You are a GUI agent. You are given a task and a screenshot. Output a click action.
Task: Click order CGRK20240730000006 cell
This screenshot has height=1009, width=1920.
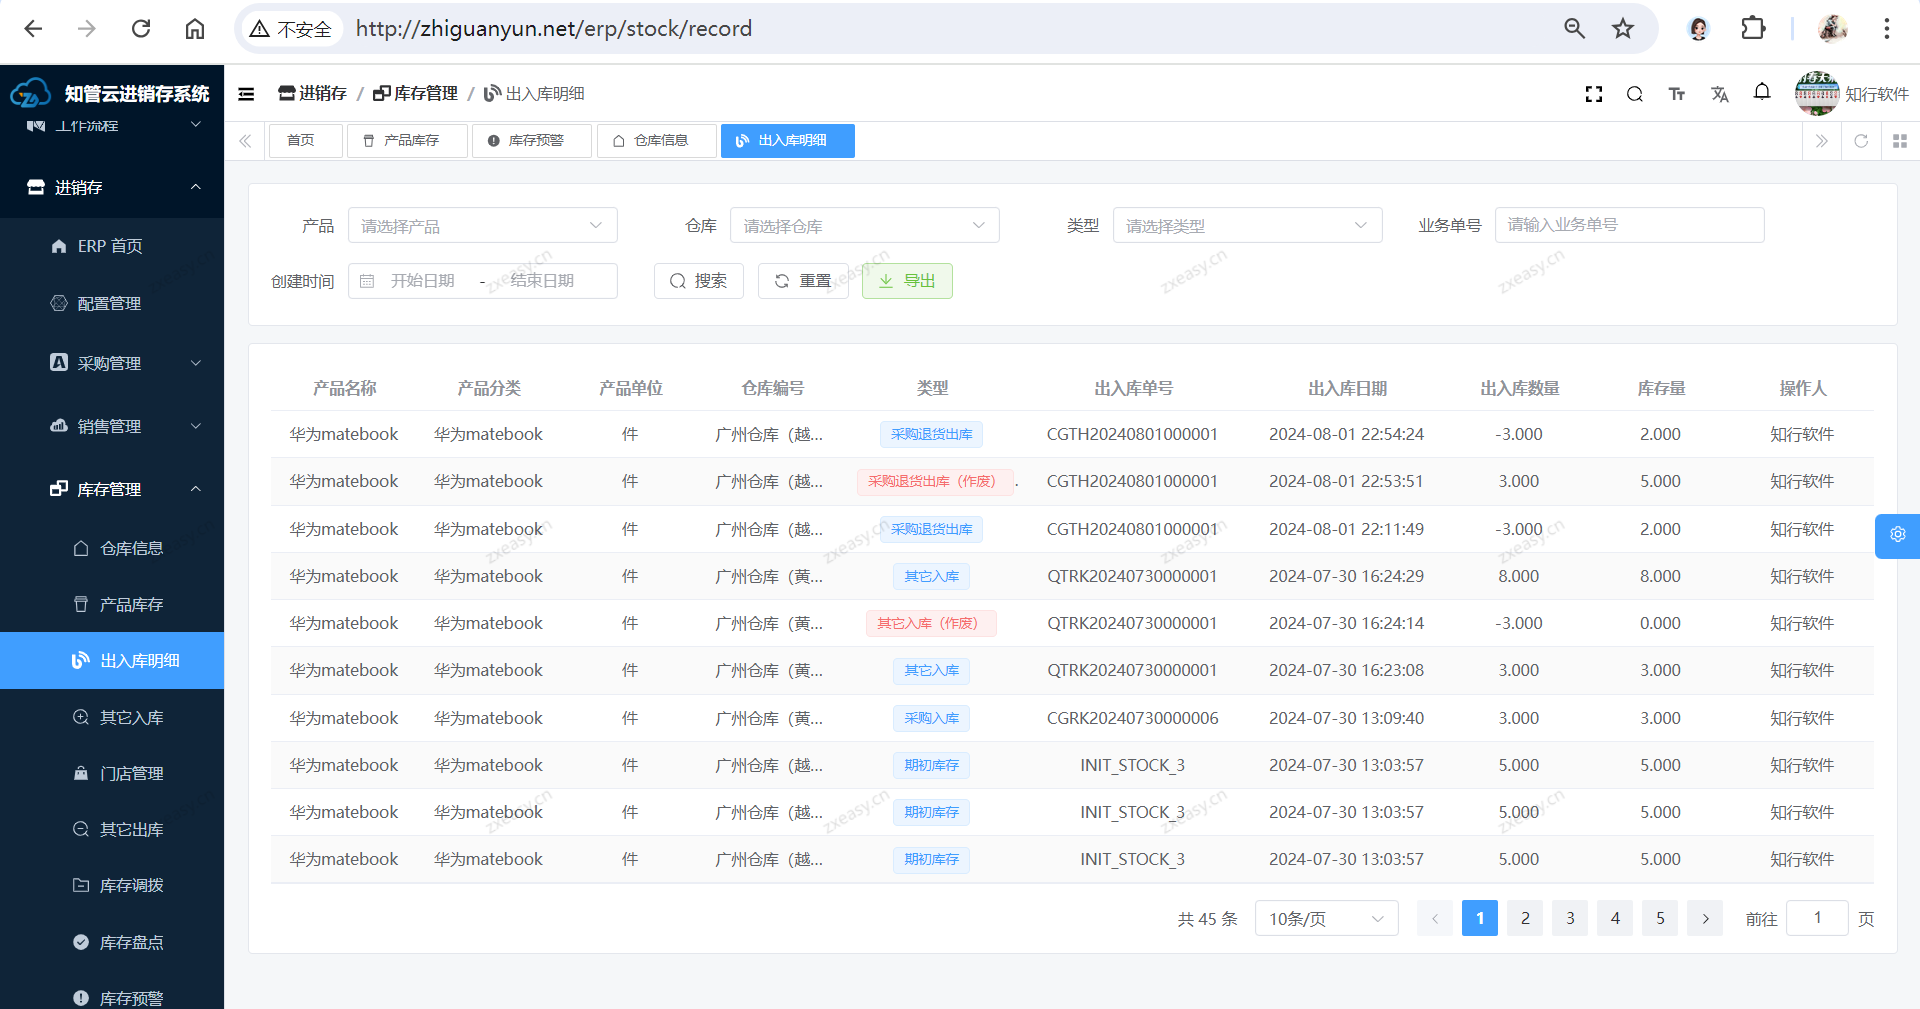(x=1132, y=718)
